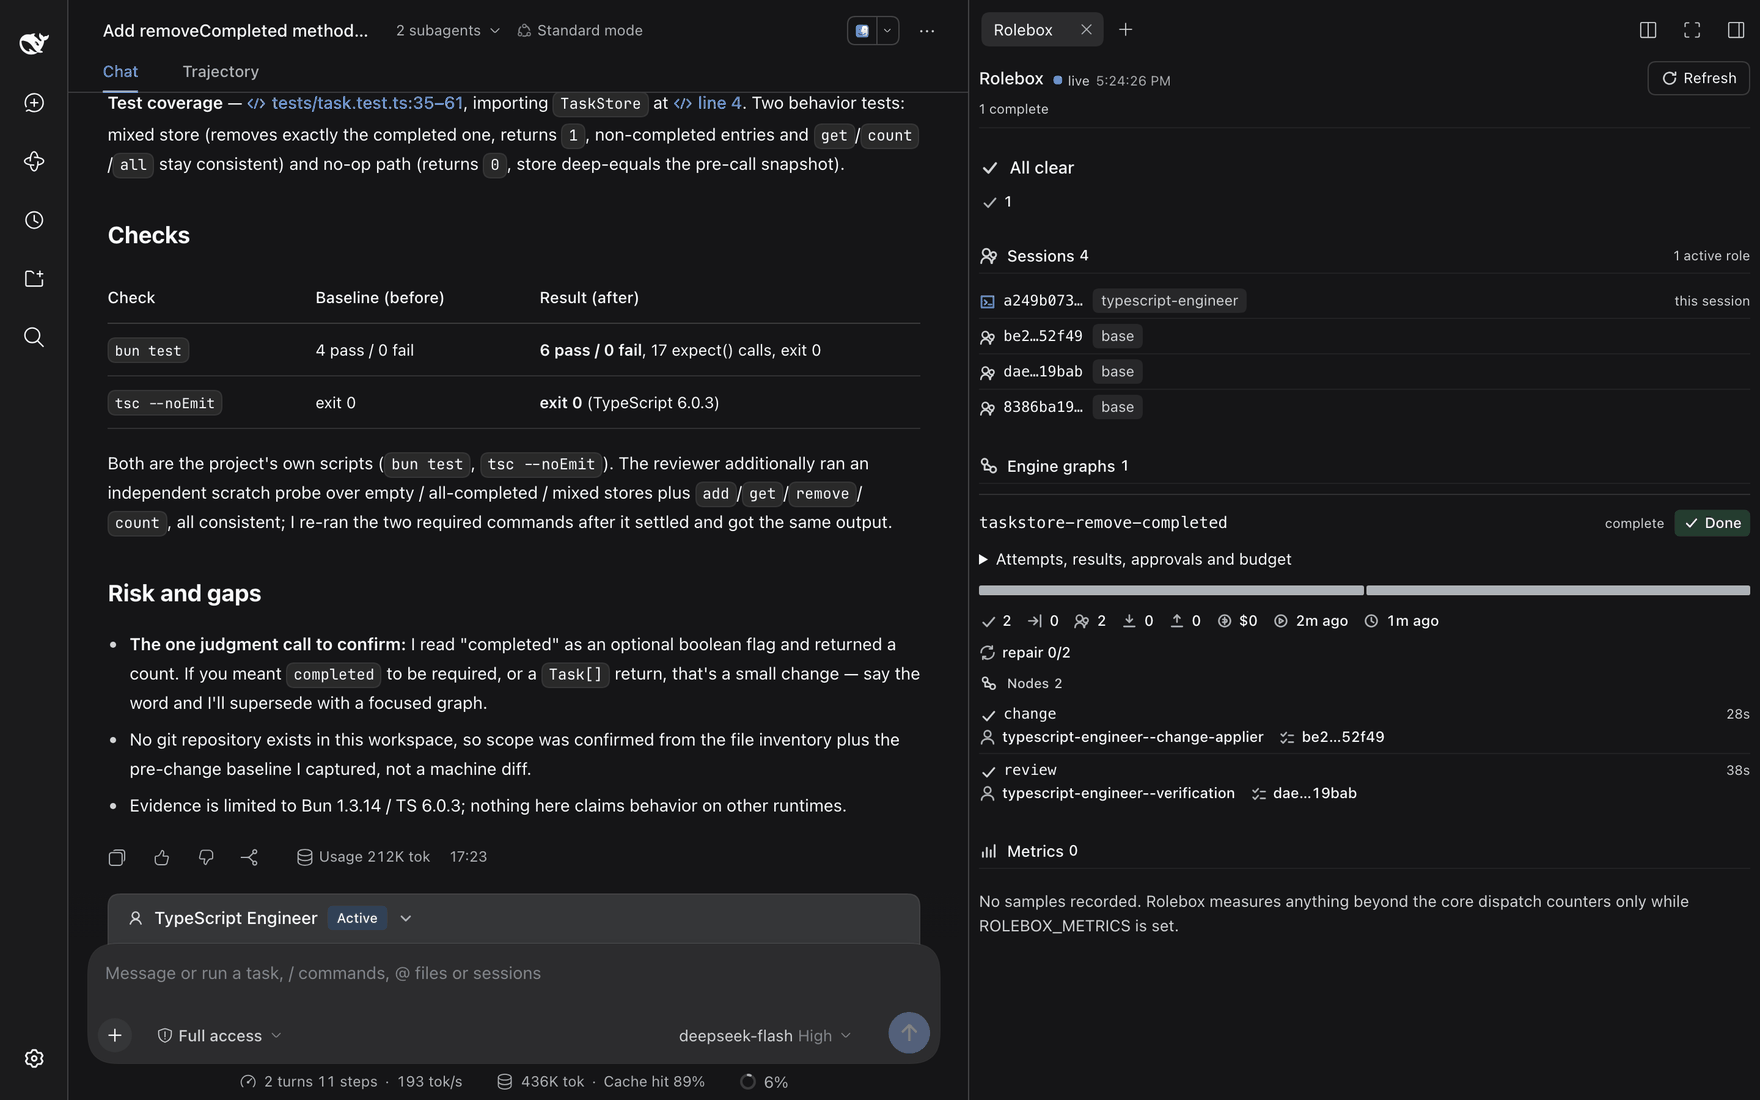Expand Attempts, results, approvals and budget
Screen dimensions: 1760x1100
(x=1135, y=559)
